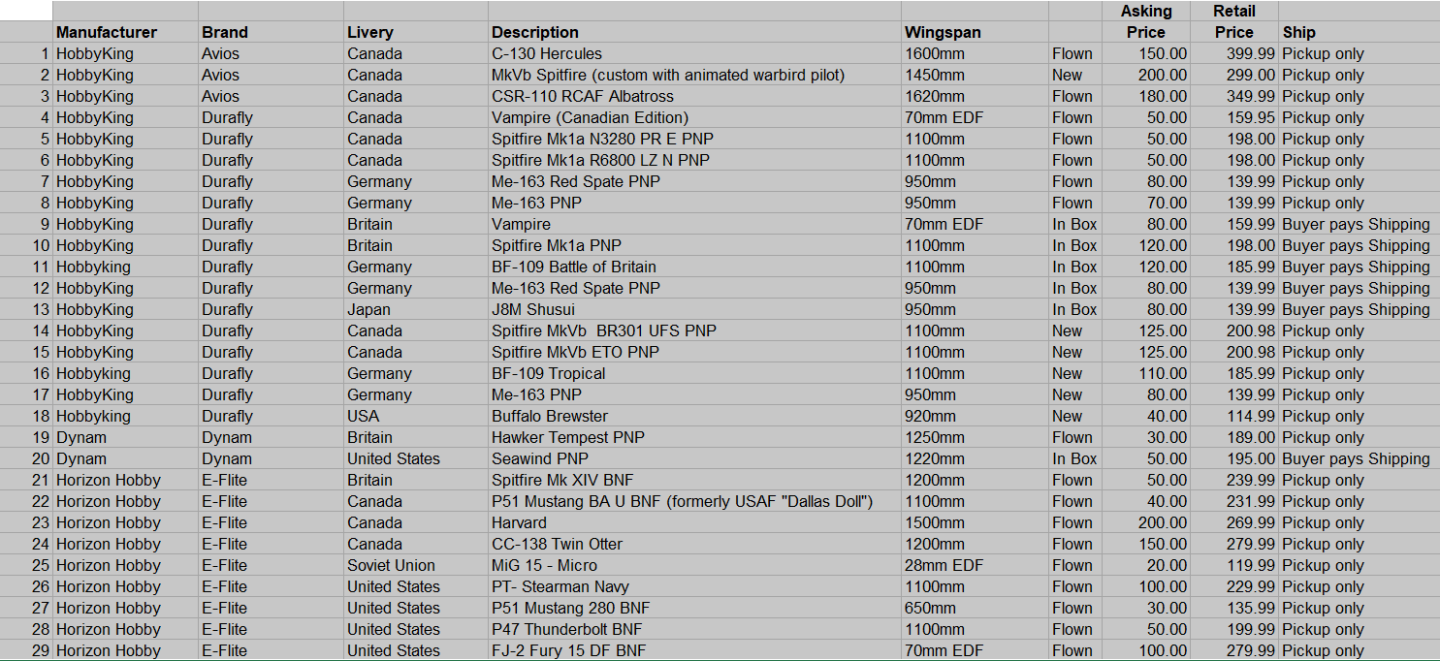Click the Asking Price header cell
The width and height of the screenshot is (1440, 661).
point(1146,21)
